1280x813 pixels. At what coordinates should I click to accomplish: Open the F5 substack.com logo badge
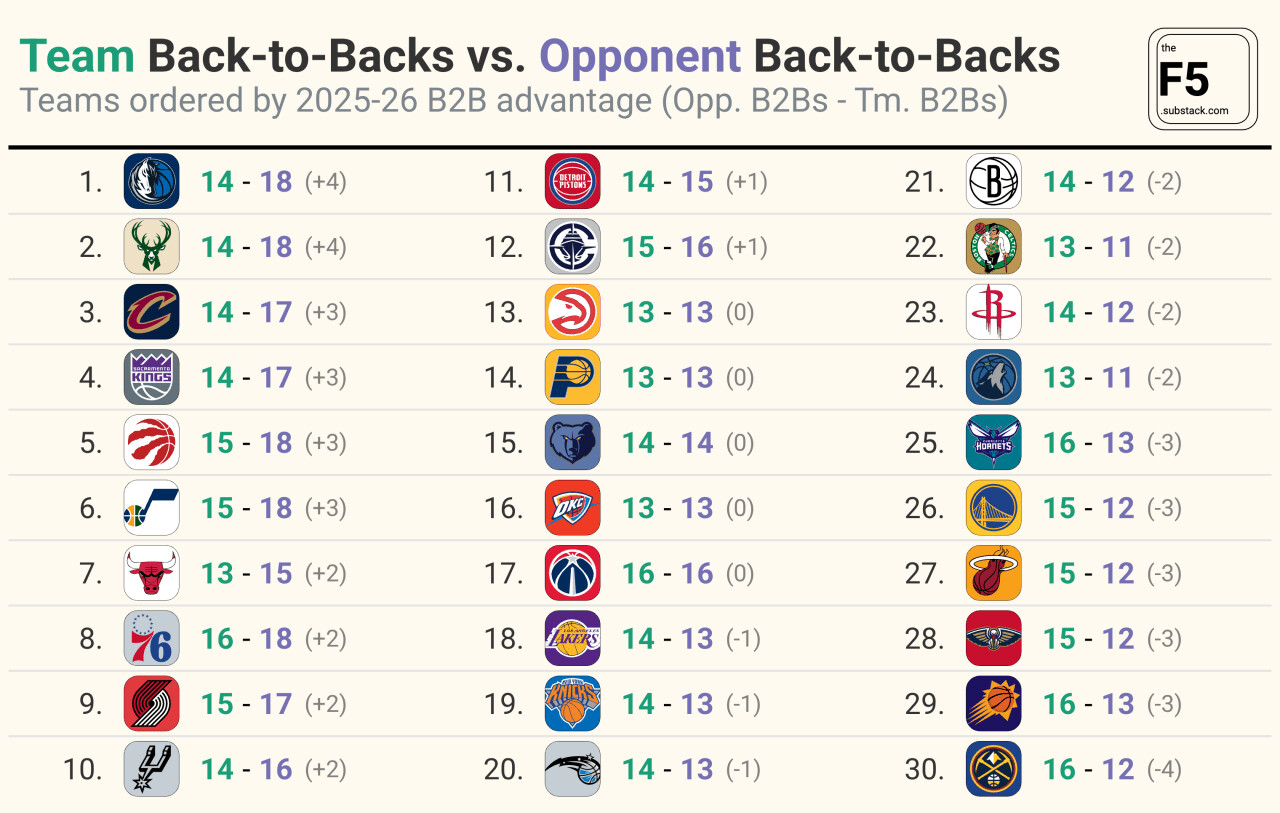click(1203, 80)
